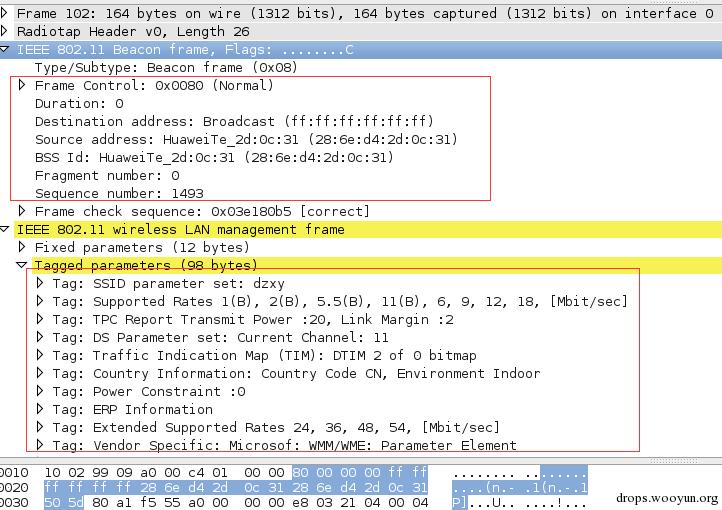Expand the Vendor Specific Microsof WMM/WME tag
This screenshot has height=510, width=722.
click(40, 445)
